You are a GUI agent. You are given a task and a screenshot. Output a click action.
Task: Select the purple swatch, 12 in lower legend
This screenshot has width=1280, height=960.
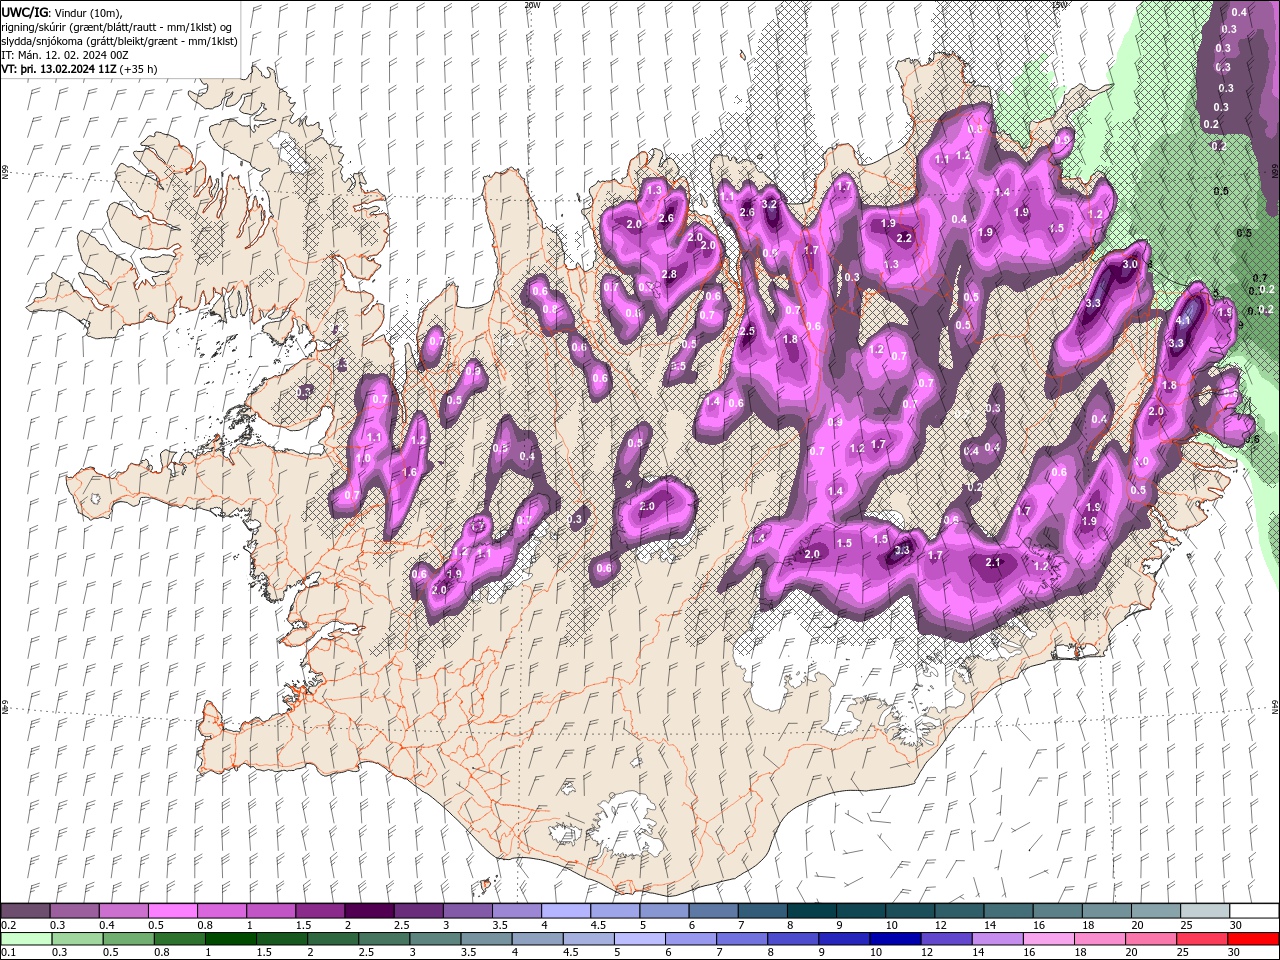[947, 939]
